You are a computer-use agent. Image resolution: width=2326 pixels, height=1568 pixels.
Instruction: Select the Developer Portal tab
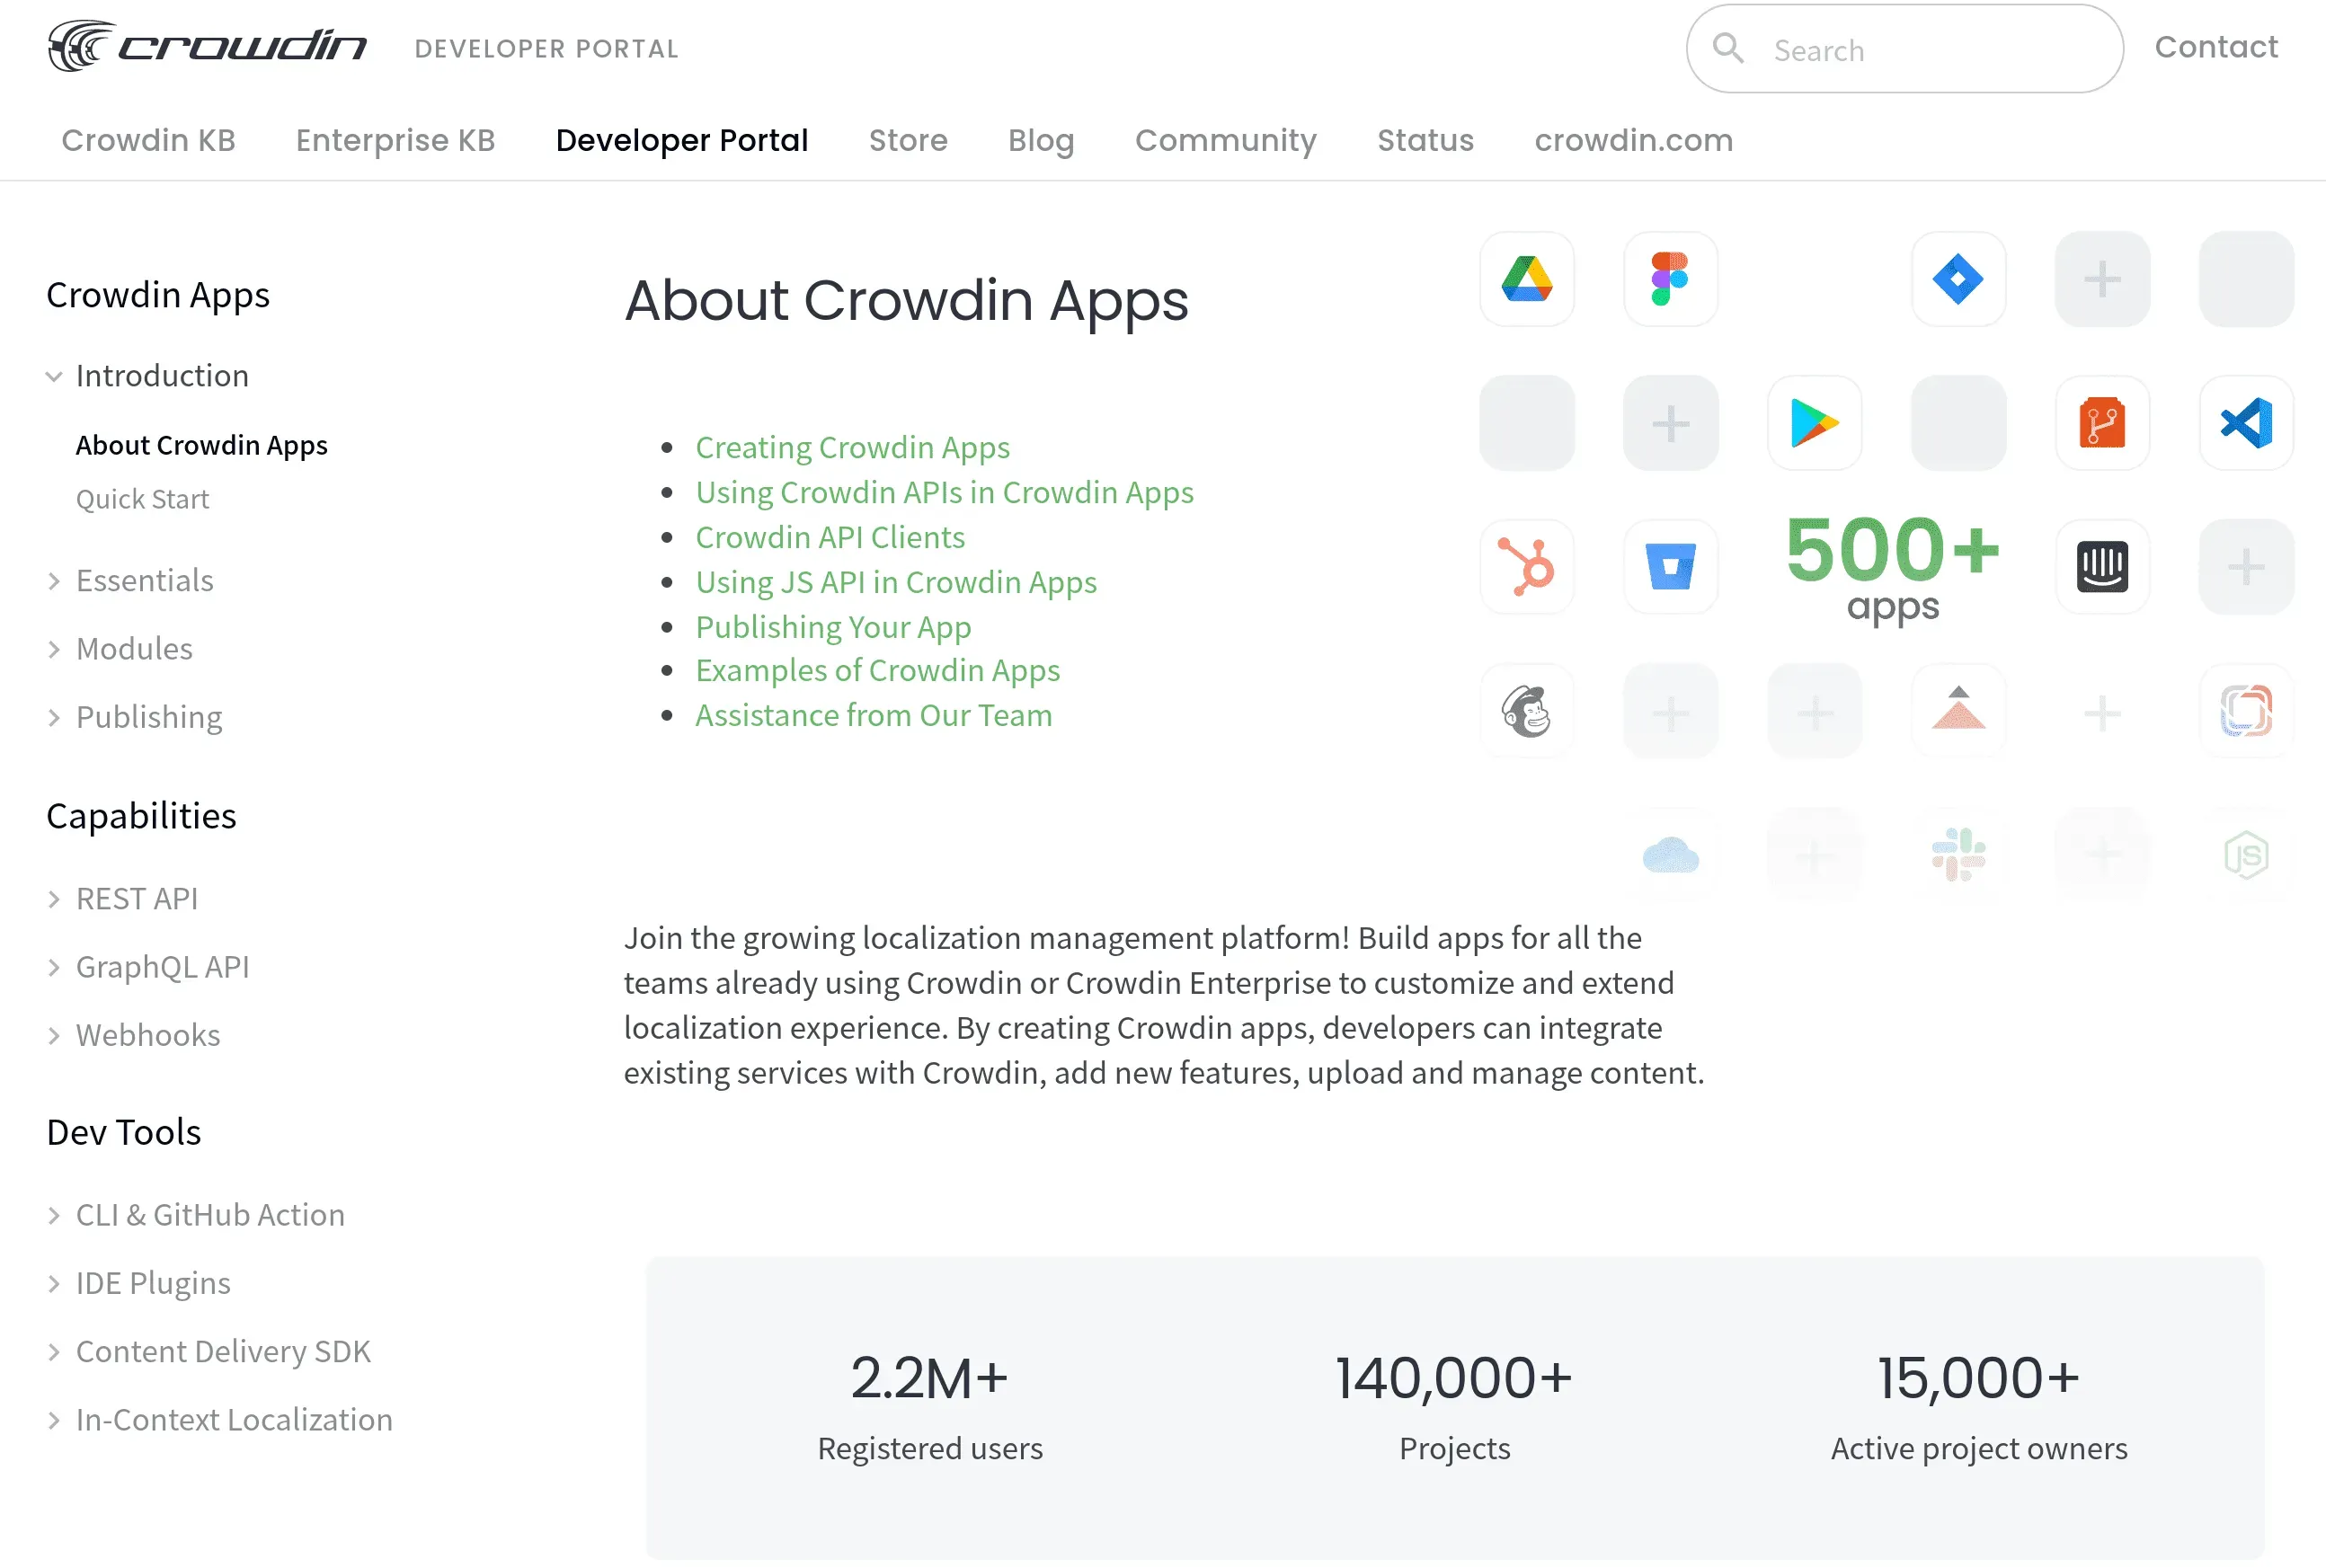coord(679,138)
